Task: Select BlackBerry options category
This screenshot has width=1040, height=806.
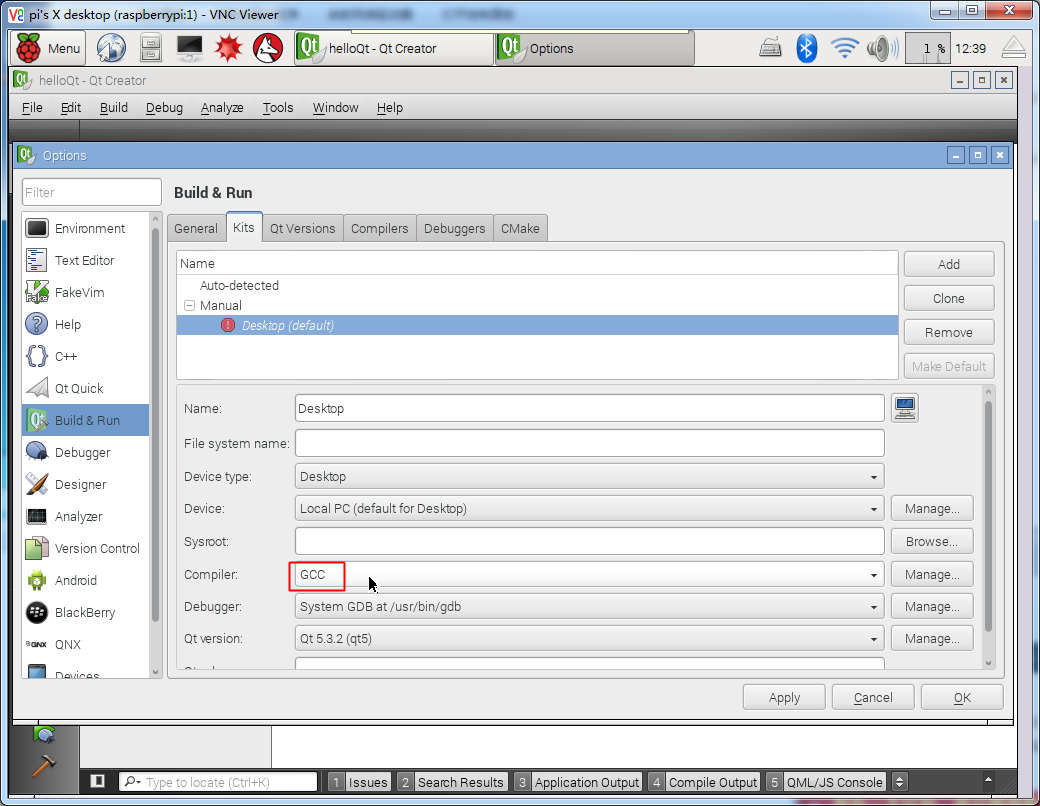Action: (86, 612)
